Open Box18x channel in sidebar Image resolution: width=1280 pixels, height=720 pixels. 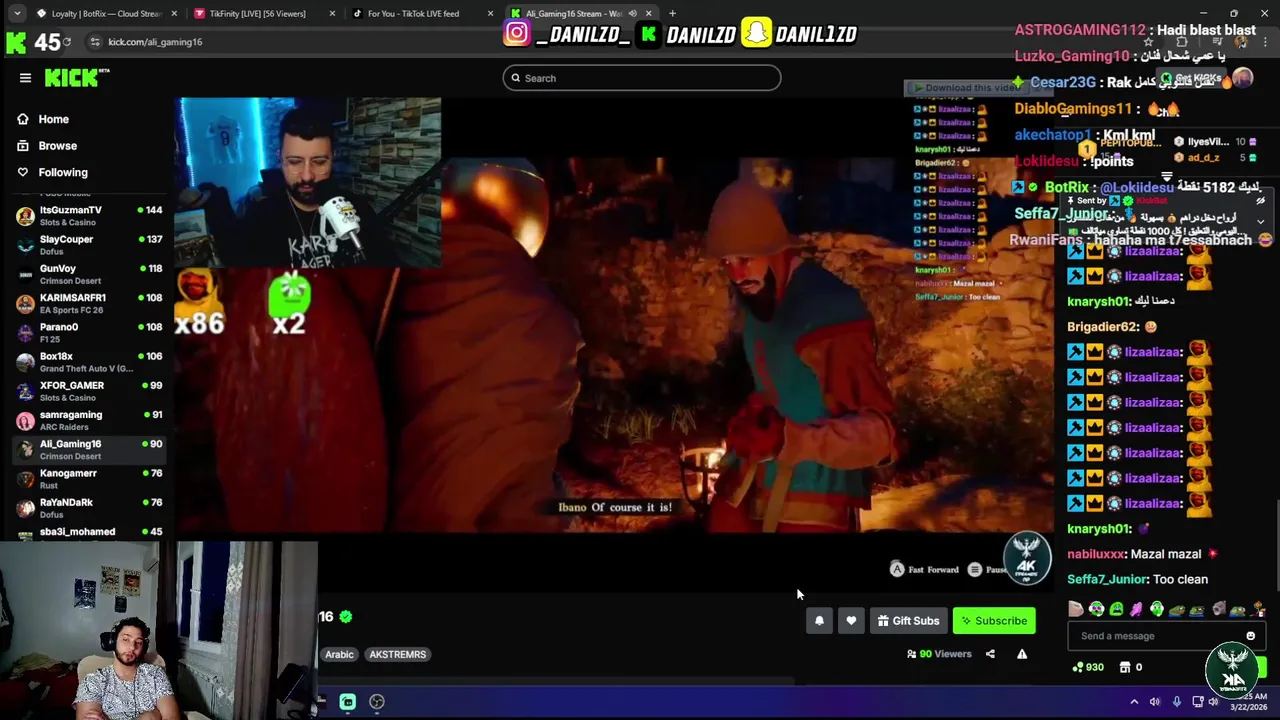click(x=88, y=362)
